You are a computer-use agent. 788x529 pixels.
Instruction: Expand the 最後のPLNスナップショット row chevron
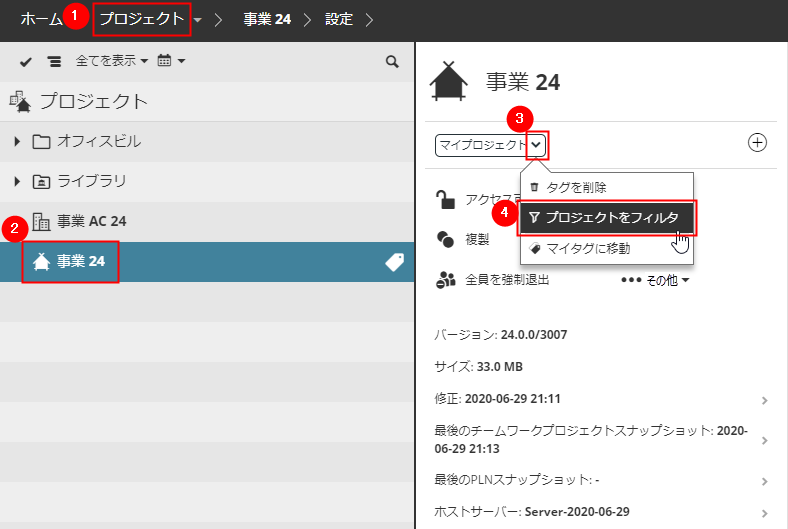[x=764, y=482]
